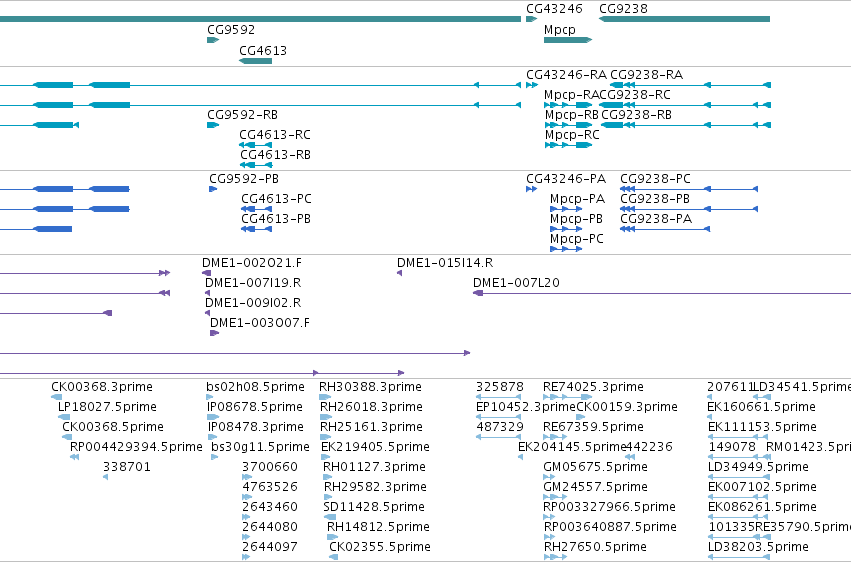This screenshot has height=562, width=851.
Task: Select the CG9238 gene label in the top track
Action: click(623, 9)
